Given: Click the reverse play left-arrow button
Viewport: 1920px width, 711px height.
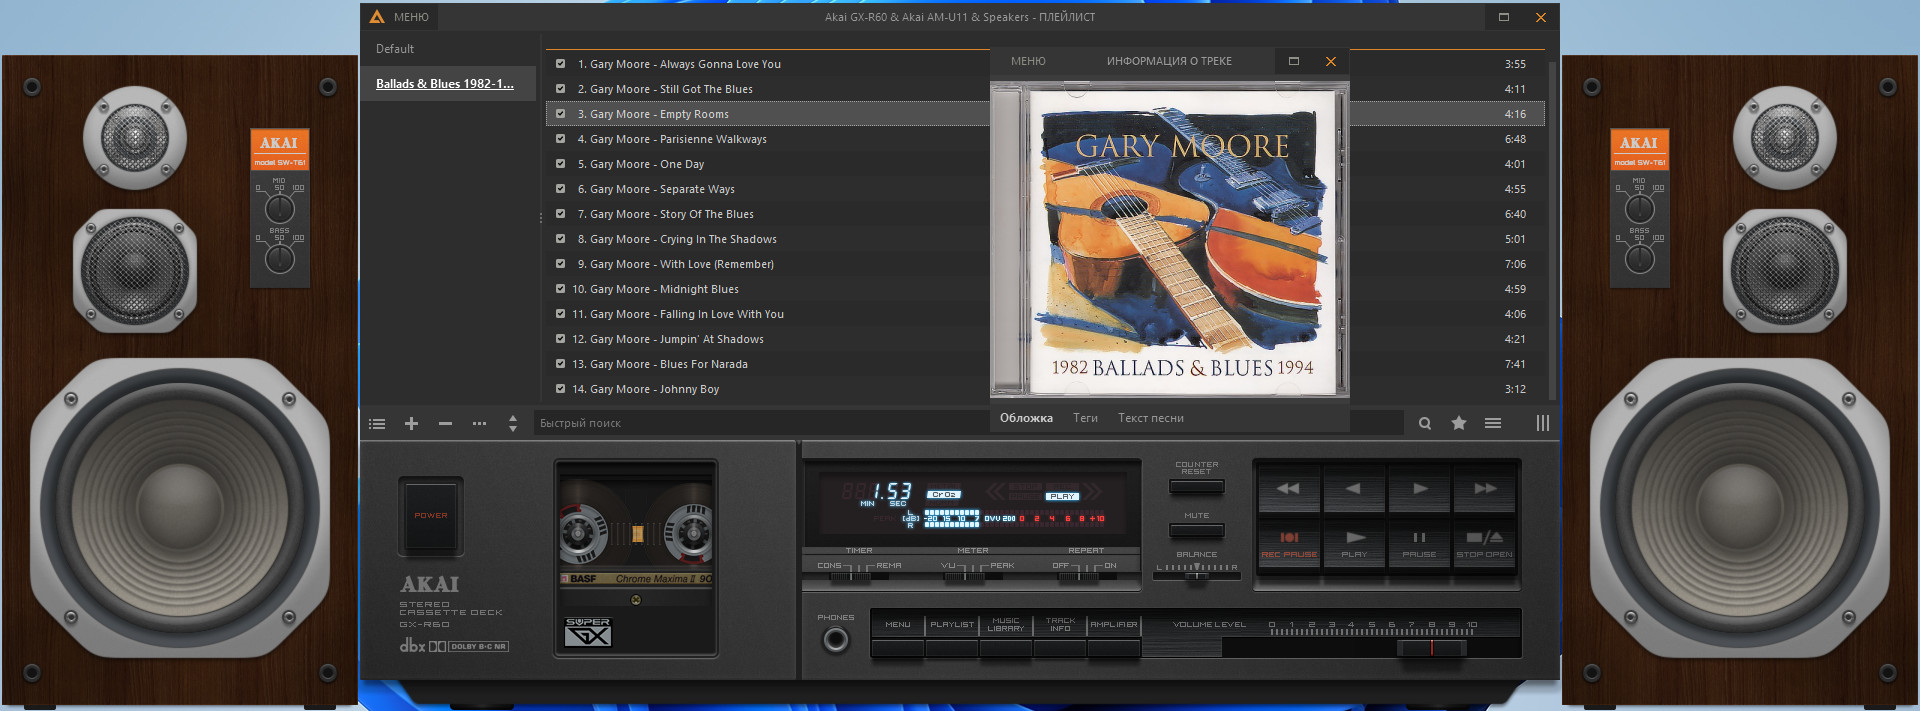Looking at the screenshot, I should [1354, 488].
